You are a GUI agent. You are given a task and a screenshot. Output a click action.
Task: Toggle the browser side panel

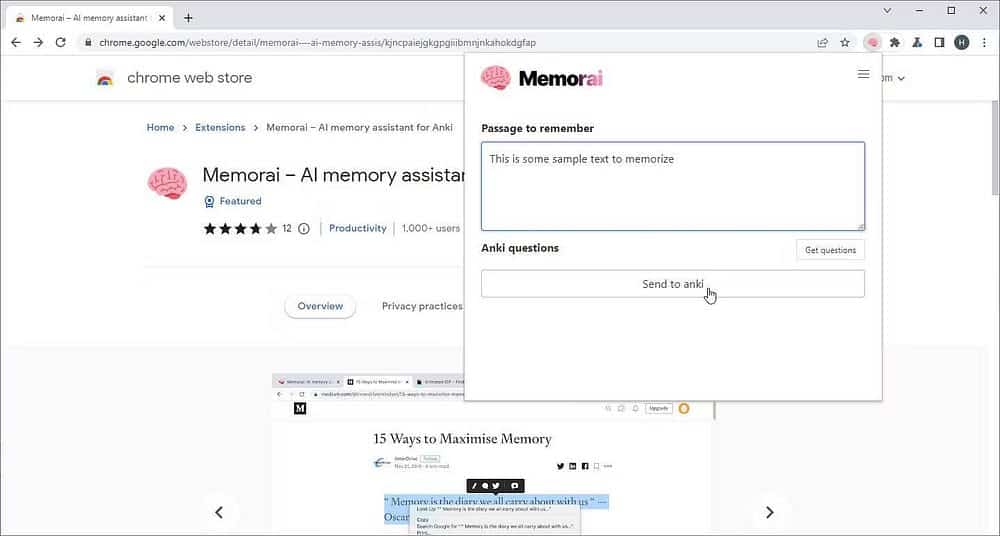point(939,43)
